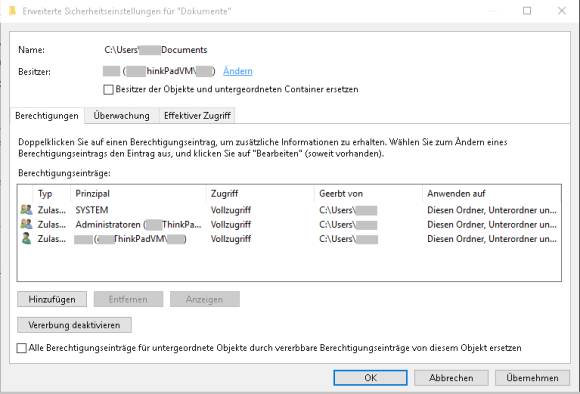
Task: Select the Berechtigungen tab
Action: [x=47, y=116]
